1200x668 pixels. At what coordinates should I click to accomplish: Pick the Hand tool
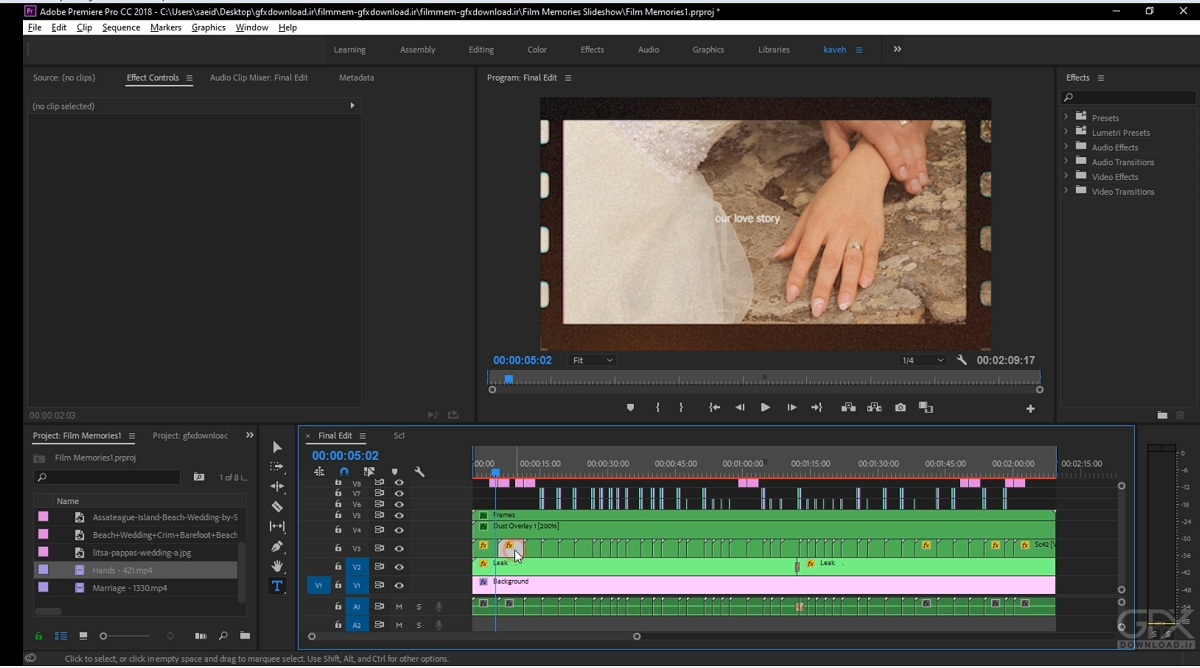[277, 566]
